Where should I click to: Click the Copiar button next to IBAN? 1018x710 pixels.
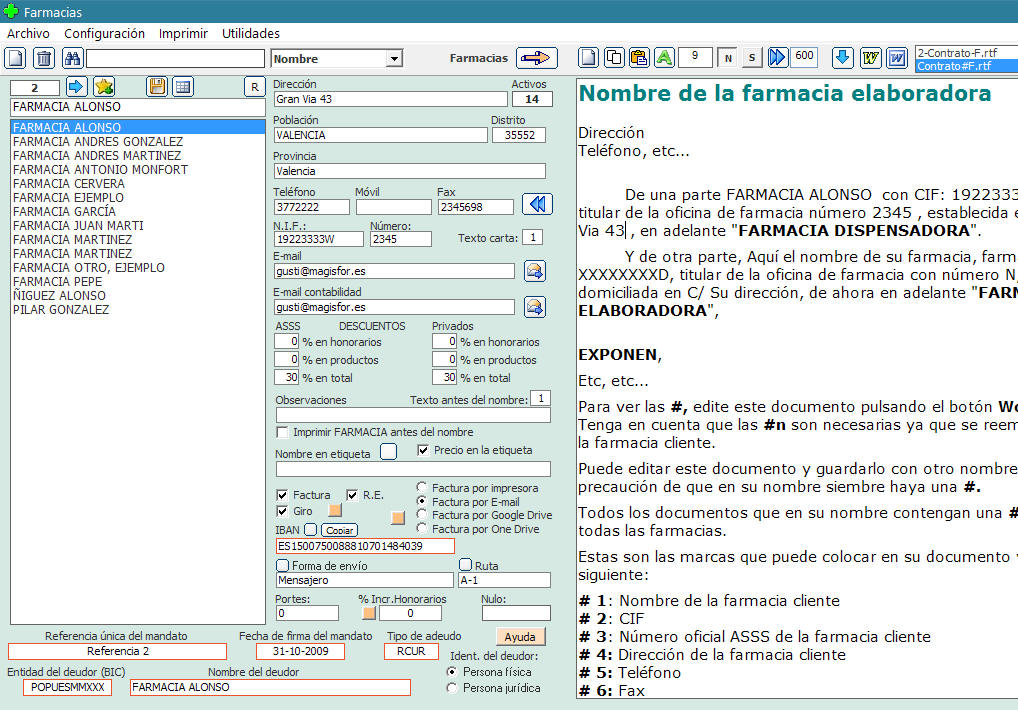point(339,530)
